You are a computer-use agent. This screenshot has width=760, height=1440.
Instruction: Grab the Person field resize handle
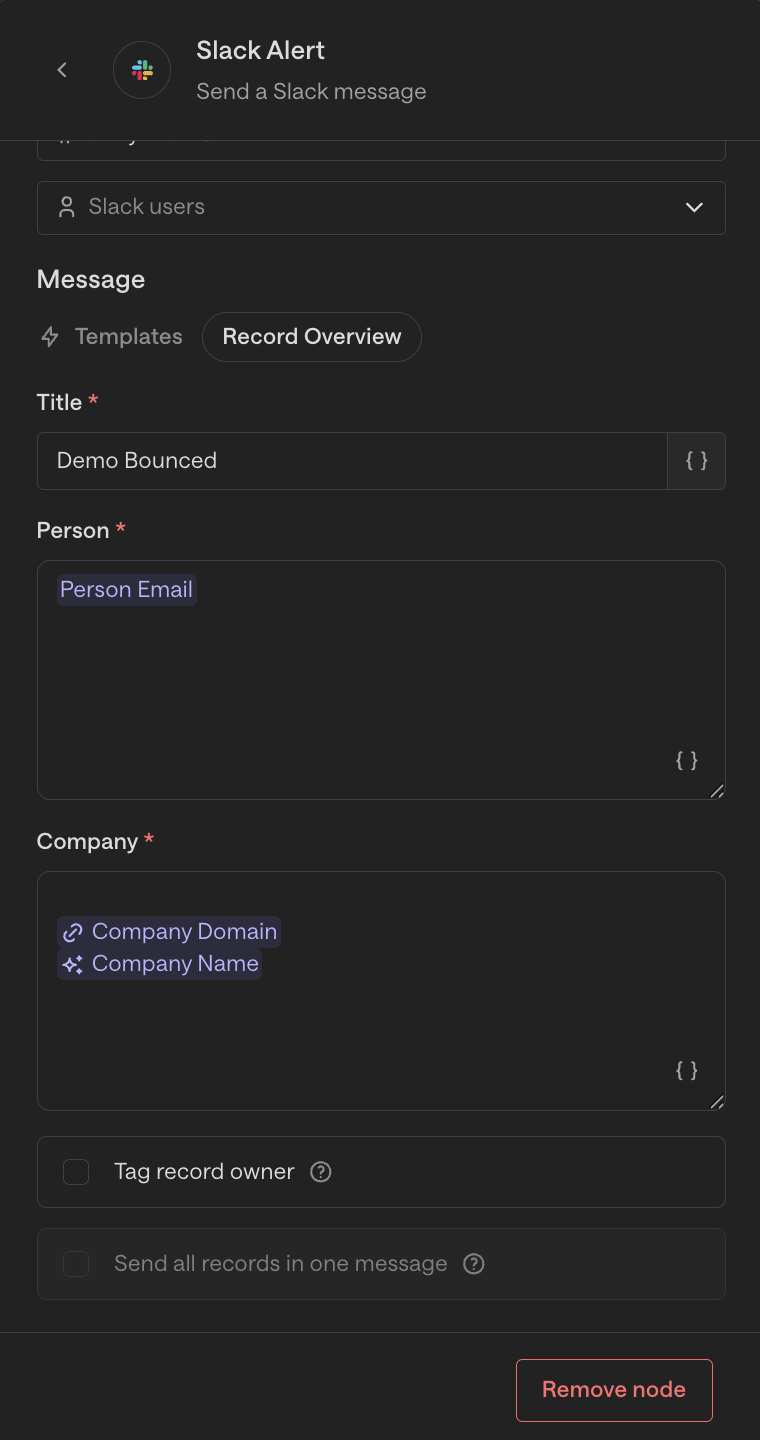(716, 791)
